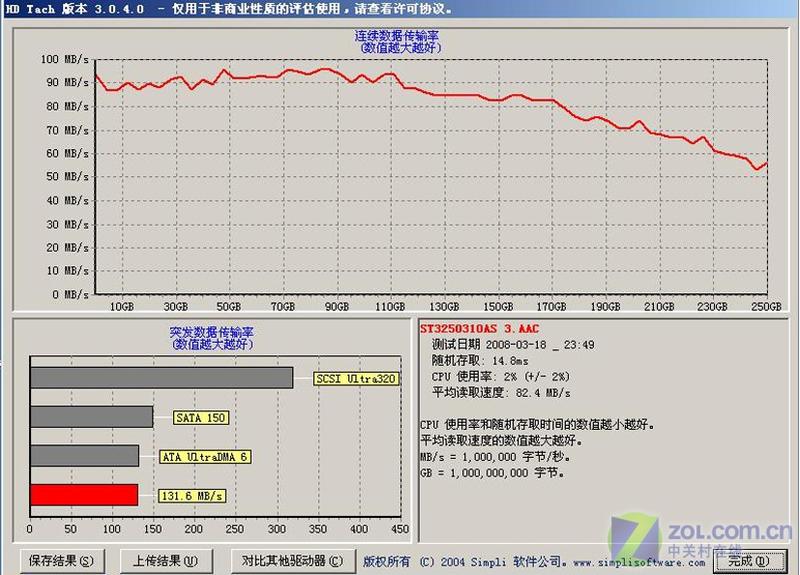Click the CPU 使用率: 2% line
Screen dimensions: 800x575
click(x=500, y=377)
